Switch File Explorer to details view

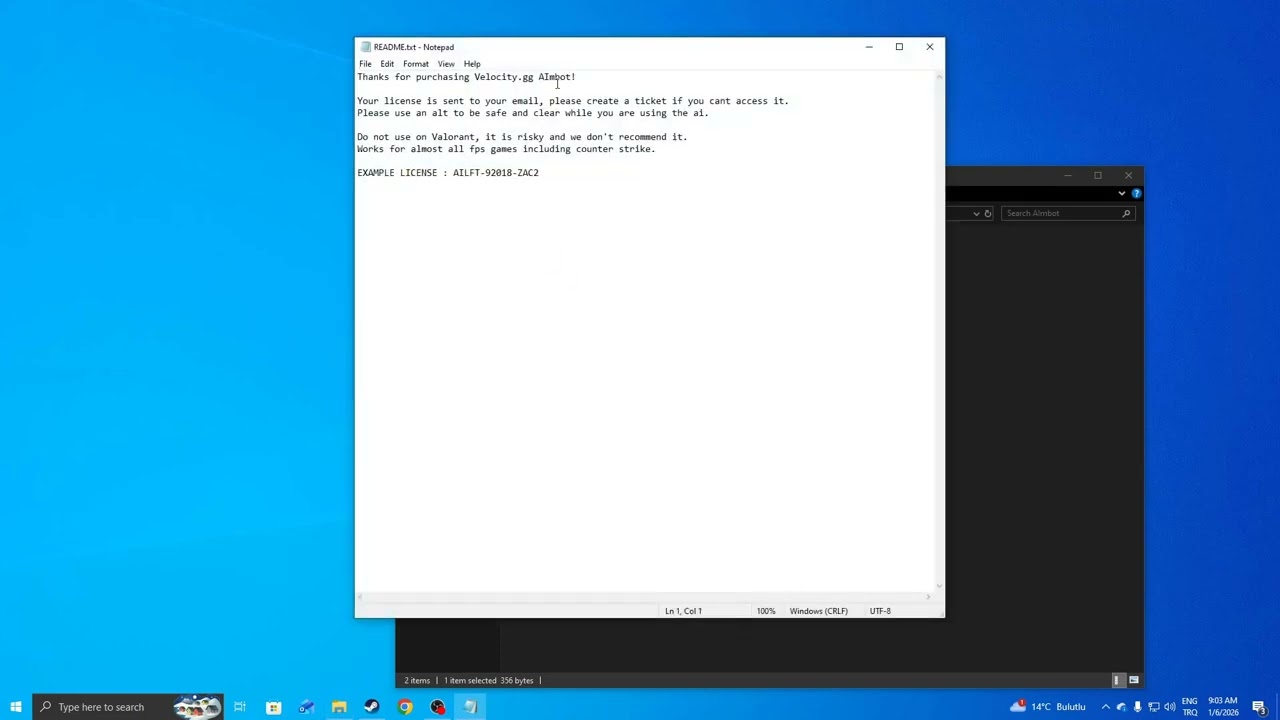click(1117, 680)
